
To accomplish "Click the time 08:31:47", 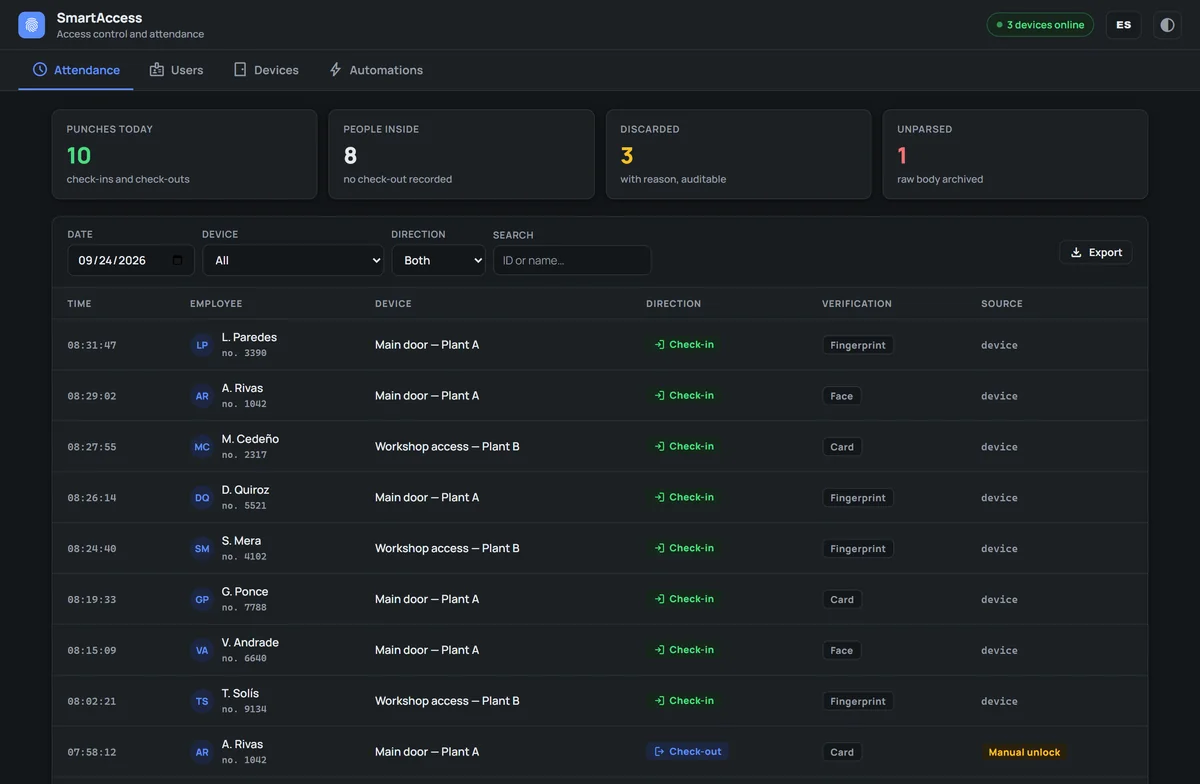I will click(92, 345).
